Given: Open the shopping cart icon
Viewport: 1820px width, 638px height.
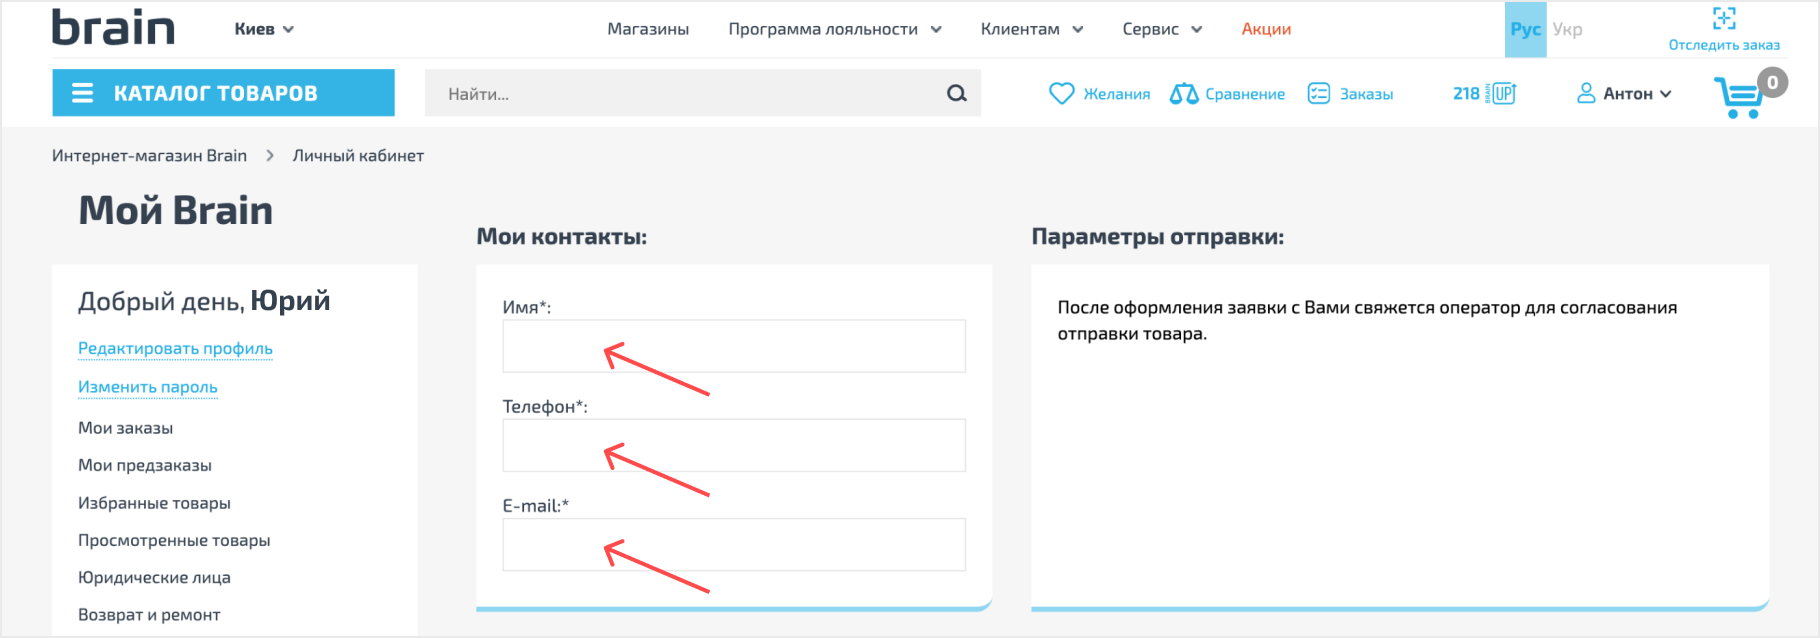Looking at the screenshot, I should coord(1739,98).
